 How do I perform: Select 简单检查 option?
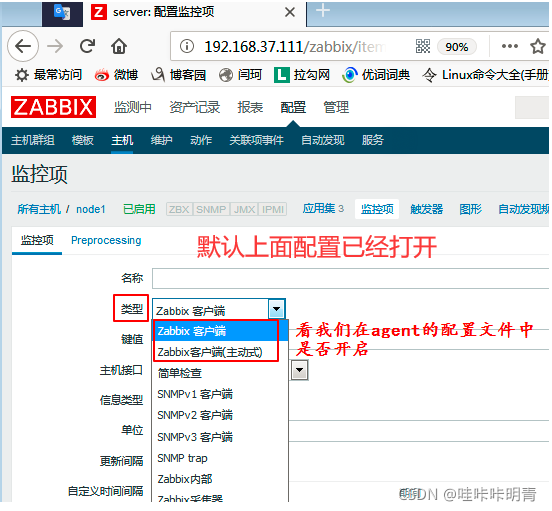[x=220, y=373]
